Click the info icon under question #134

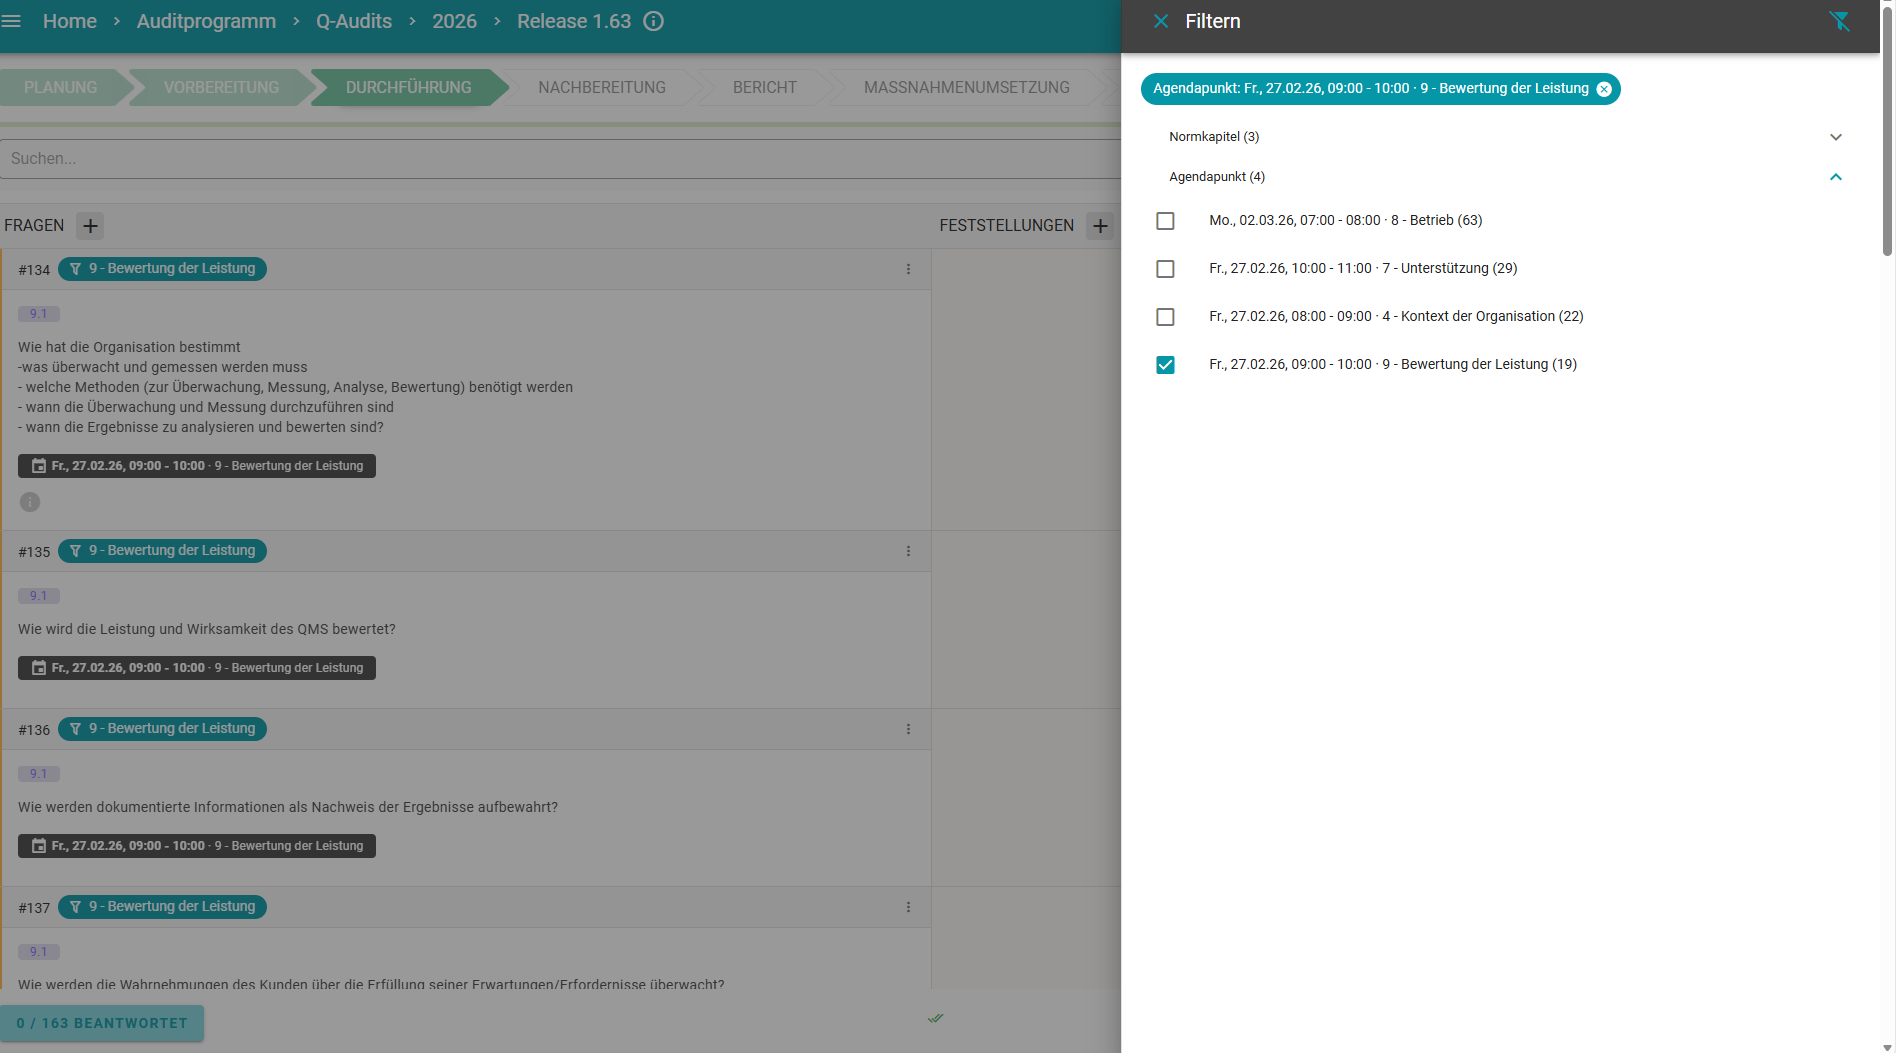tap(30, 502)
